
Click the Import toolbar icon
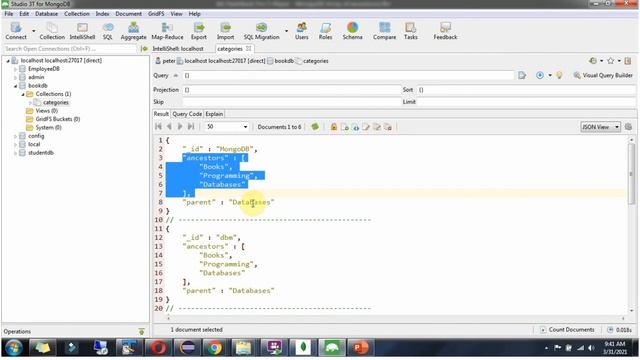click(225, 31)
